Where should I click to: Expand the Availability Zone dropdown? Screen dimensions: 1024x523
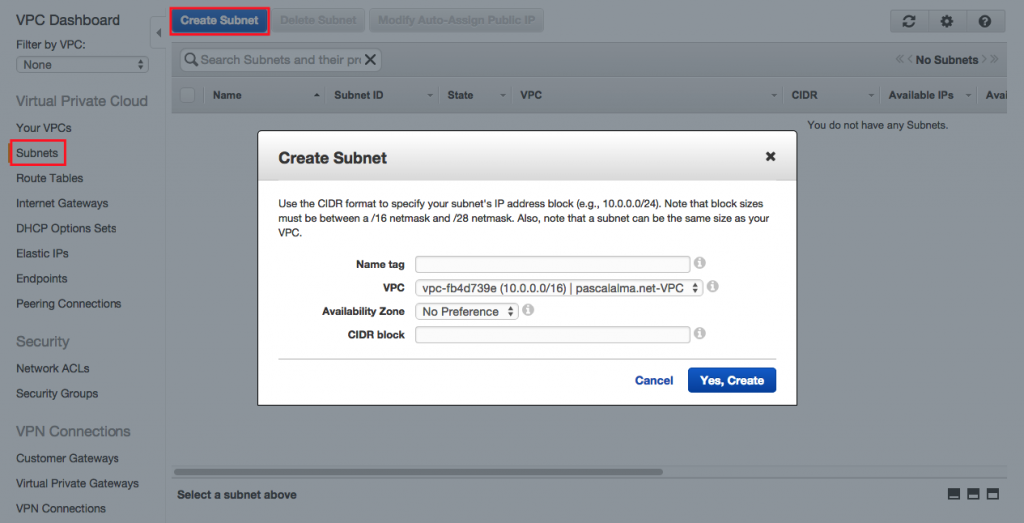(x=466, y=312)
